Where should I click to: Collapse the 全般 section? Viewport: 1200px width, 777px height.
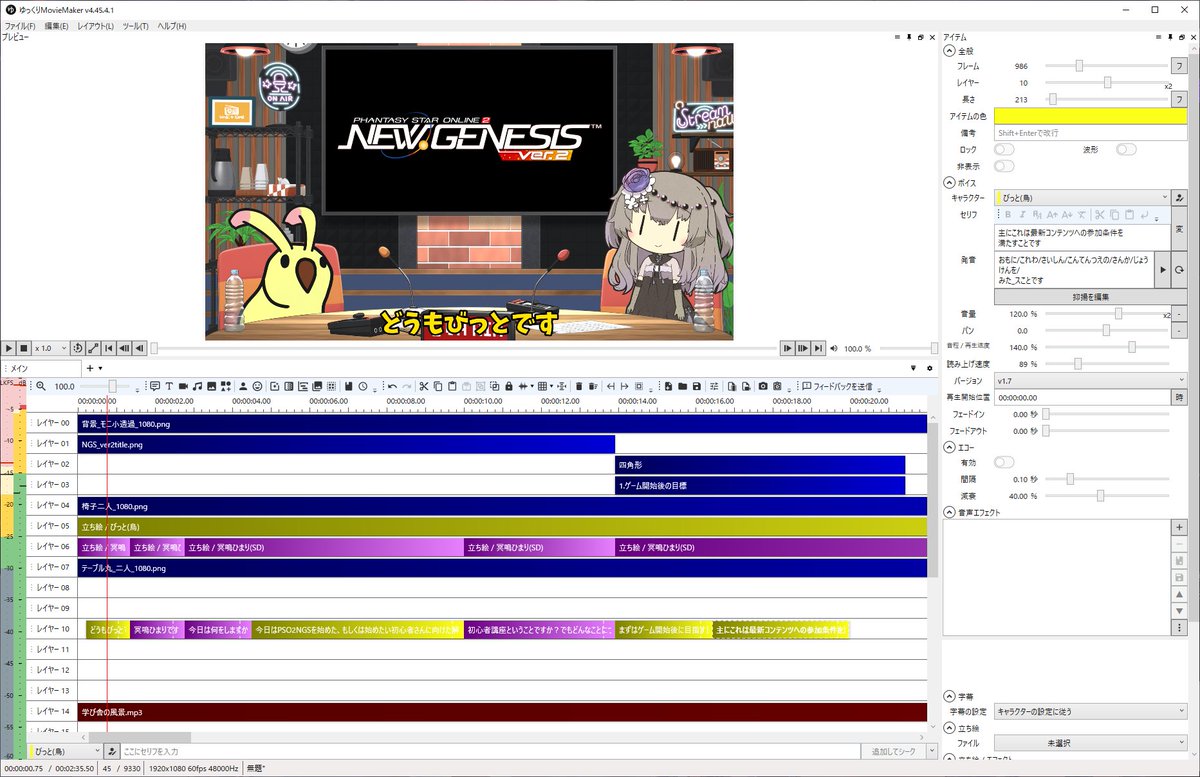(948, 50)
